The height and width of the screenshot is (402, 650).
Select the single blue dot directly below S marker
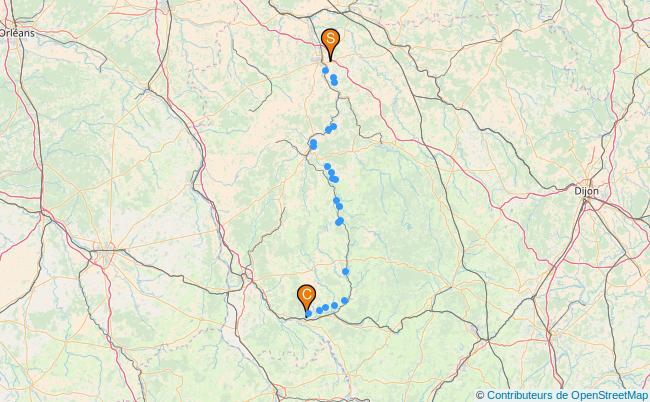pos(325,70)
